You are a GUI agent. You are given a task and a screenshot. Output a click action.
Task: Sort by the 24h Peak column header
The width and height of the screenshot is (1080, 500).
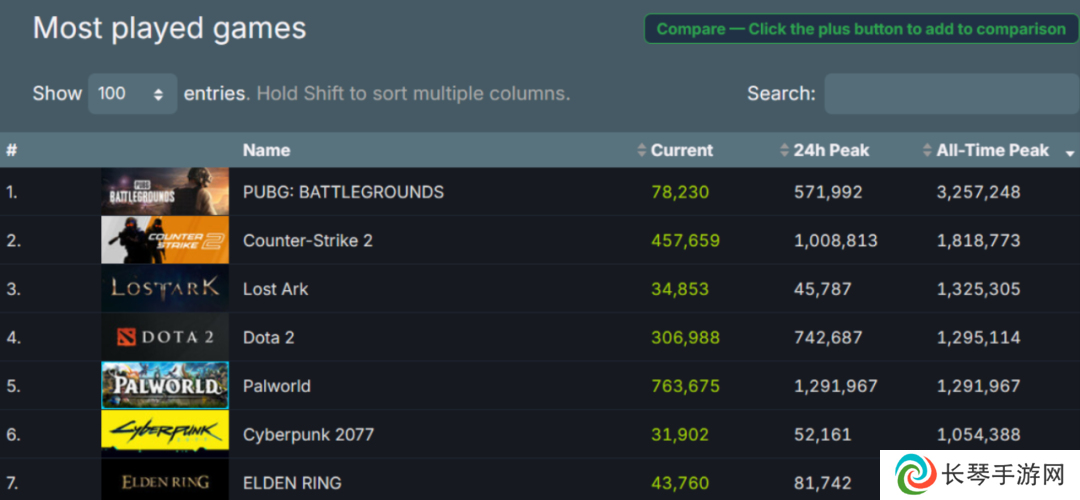[831, 150]
